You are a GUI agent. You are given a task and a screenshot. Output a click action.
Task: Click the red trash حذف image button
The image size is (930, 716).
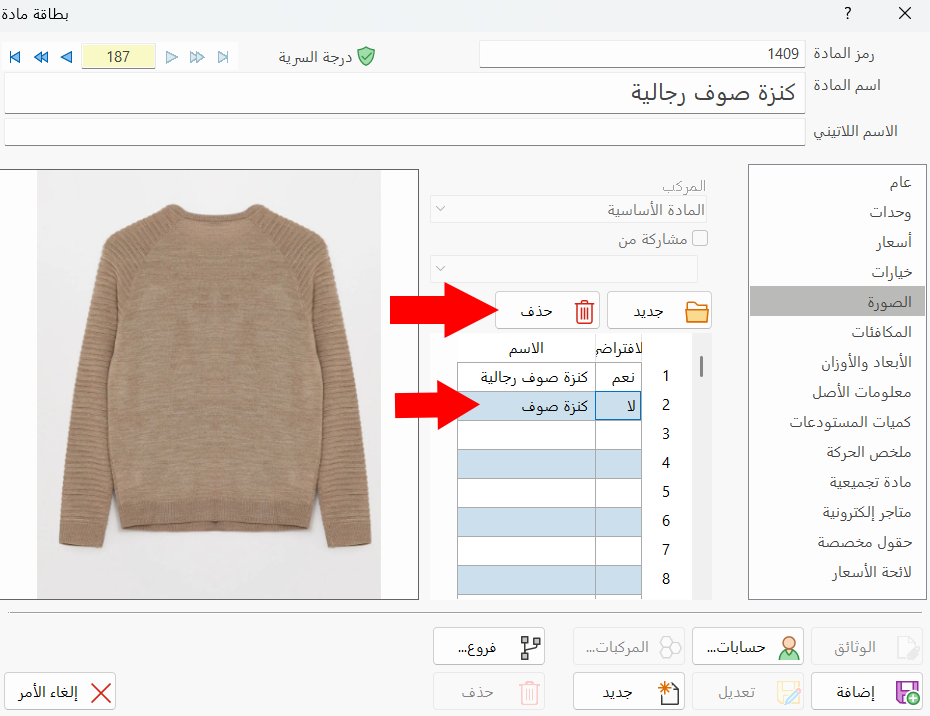pyautogui.click(x=547, y=310)
